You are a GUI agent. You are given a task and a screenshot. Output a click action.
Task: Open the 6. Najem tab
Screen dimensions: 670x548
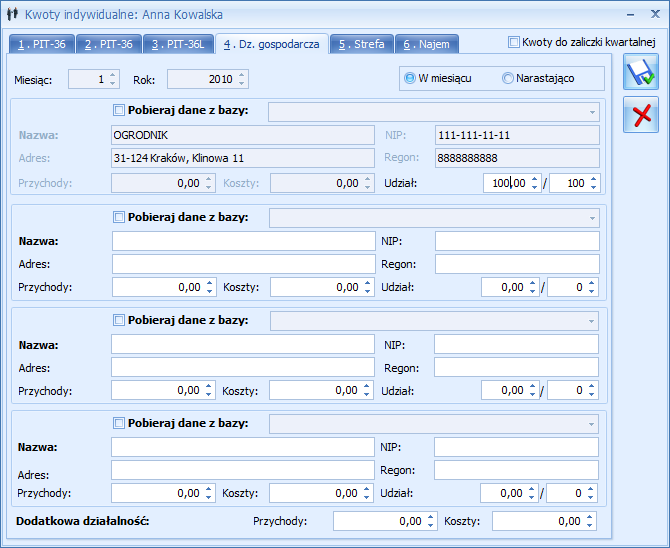(427, 44)
